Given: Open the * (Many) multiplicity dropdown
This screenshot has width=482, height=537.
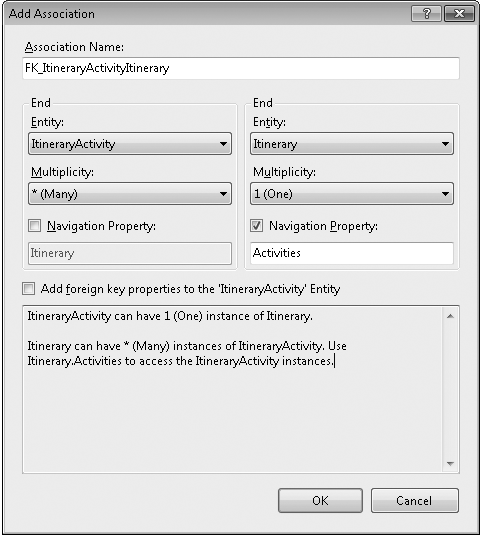Looking at the screenshot, I should pos(130,194).
